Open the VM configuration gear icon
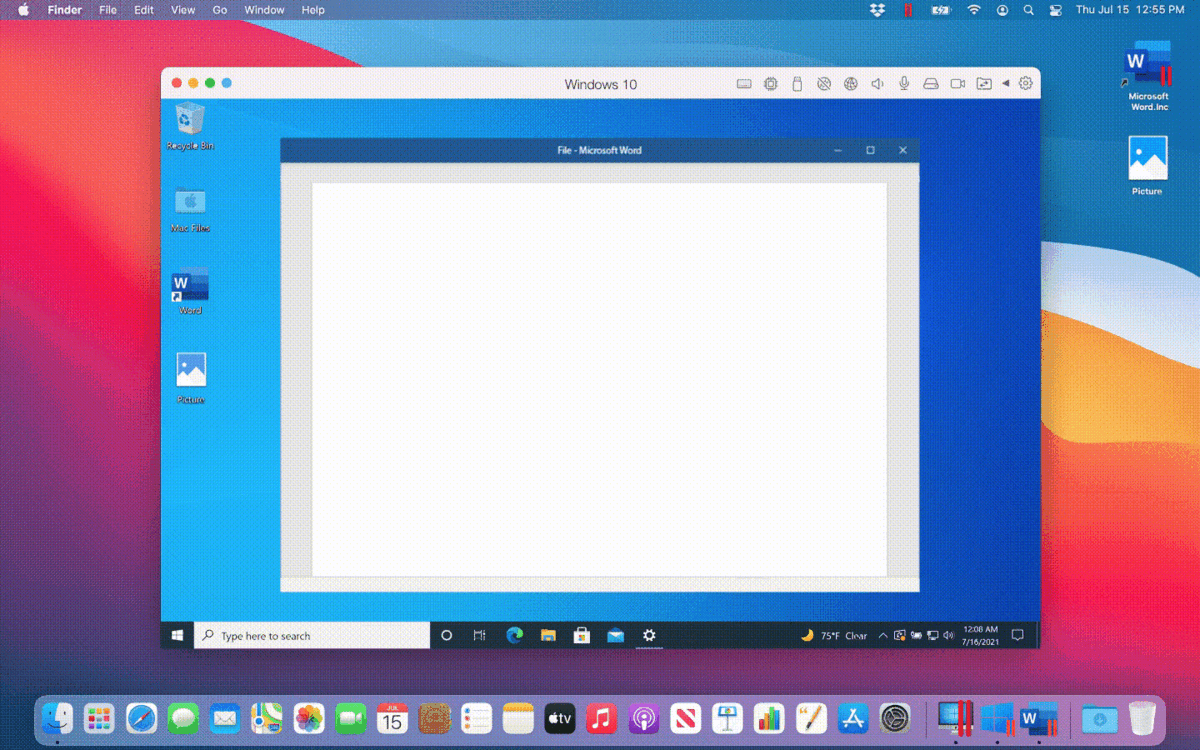The height and width of the screenshot is (750, 1200). point(1025,84)
